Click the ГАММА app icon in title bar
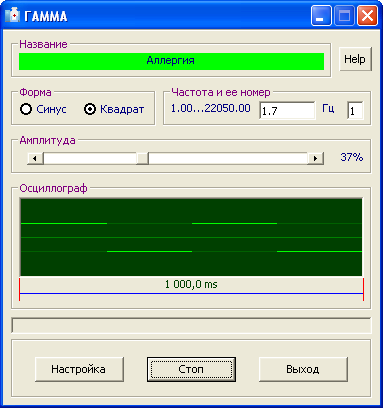This screenshot has width=383, height=408. (x=13, y=16)
